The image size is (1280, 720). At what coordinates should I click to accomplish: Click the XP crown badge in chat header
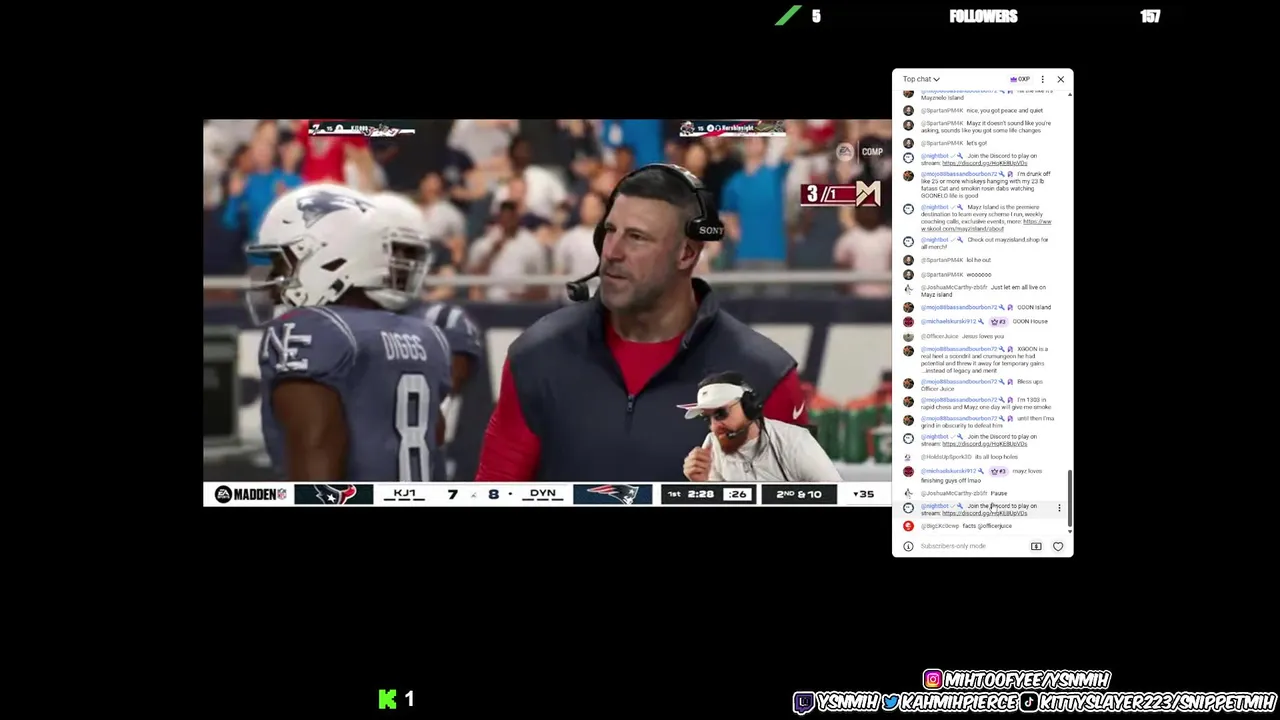pos(1020,79)
